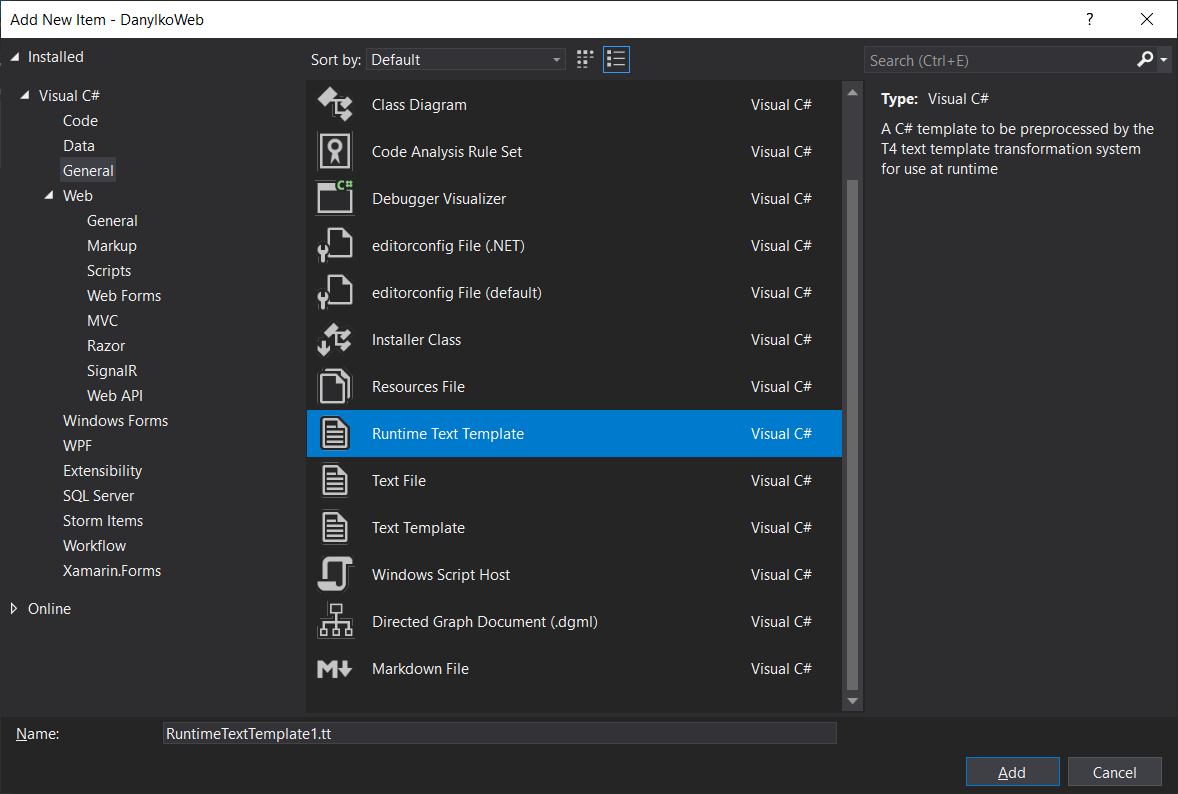This screenshot has height=794, width=1178.
Task: Open the Sort by Default dropdown
Action: (466, 59)
